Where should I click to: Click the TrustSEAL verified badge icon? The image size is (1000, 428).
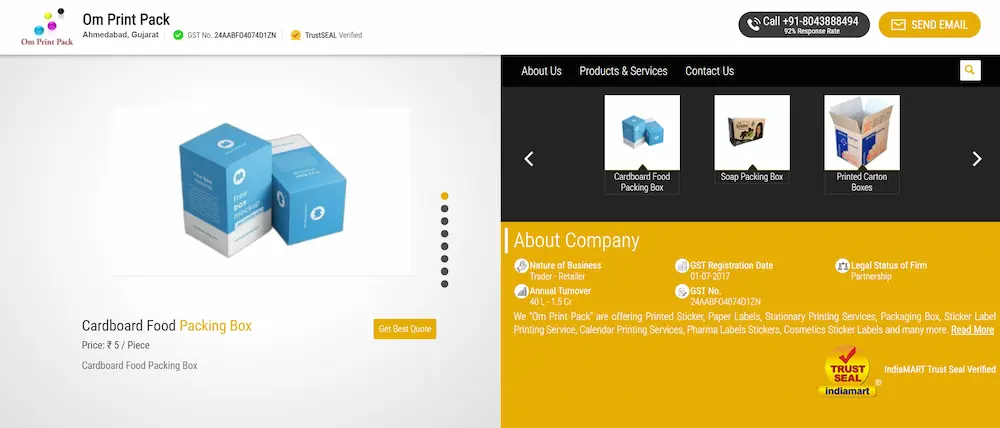click(295, 35)
